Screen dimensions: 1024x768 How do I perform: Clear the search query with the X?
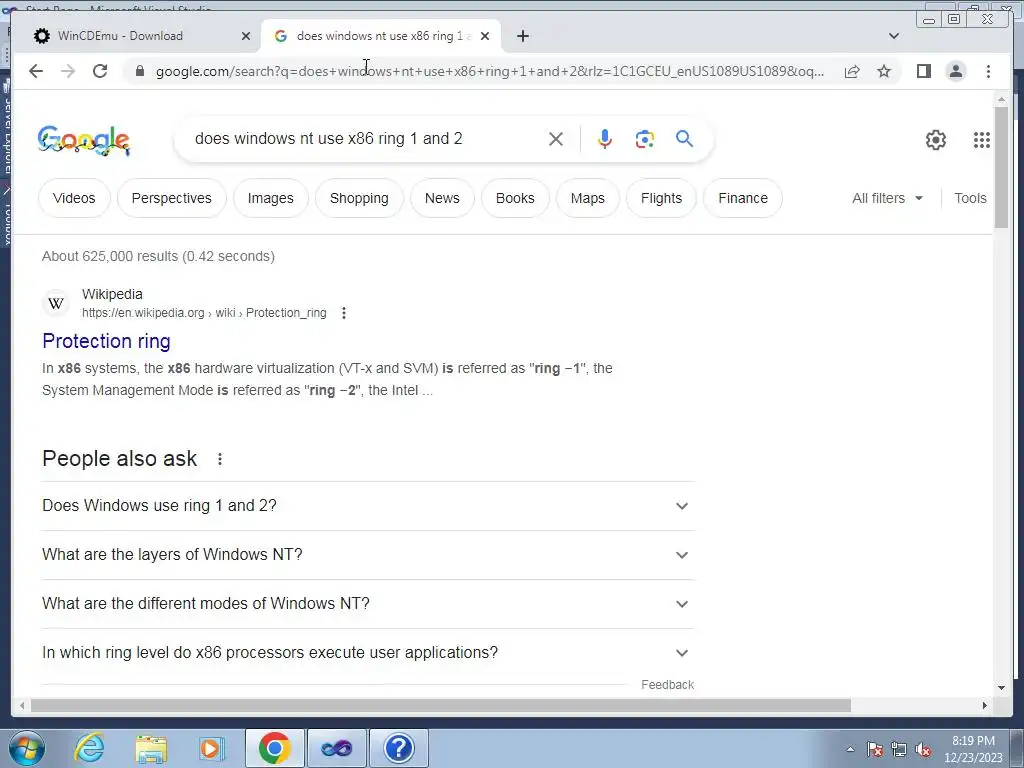556,139
